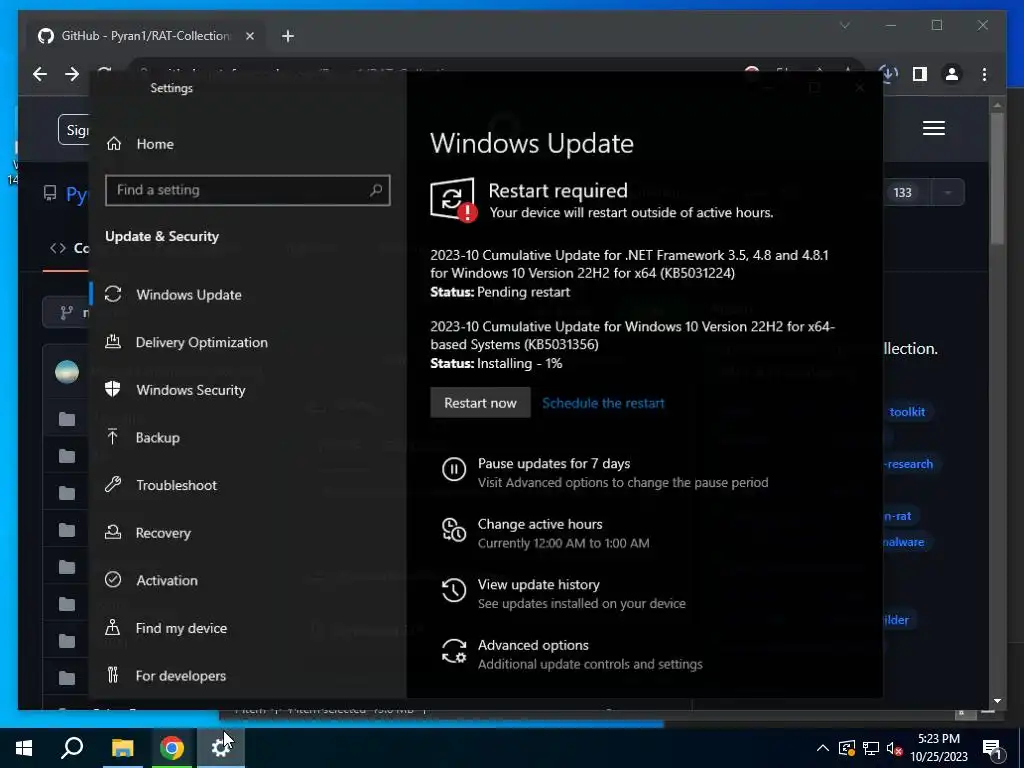Viewport: 1024px width, 768px height.
Task: Click the Windows Security shield icon
Action: coord(112,389)
